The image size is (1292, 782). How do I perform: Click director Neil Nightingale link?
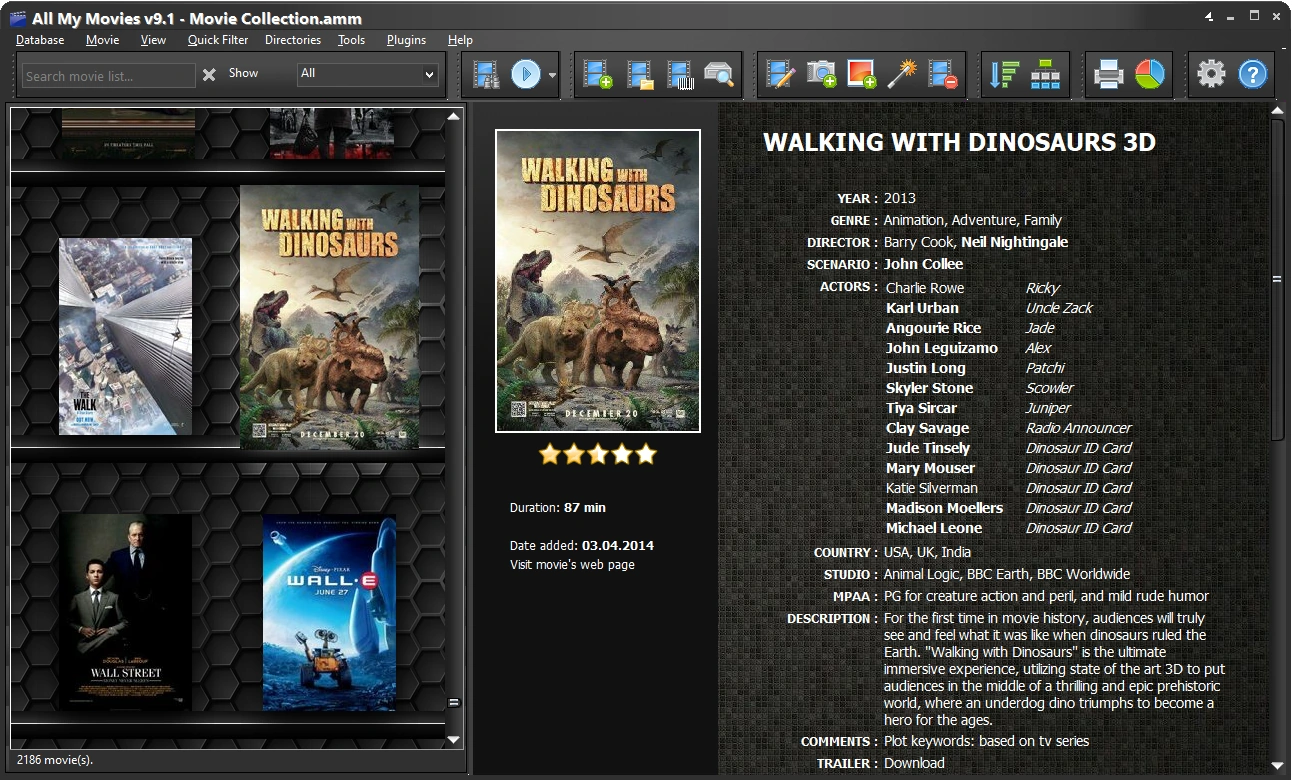click(1014, 242)
